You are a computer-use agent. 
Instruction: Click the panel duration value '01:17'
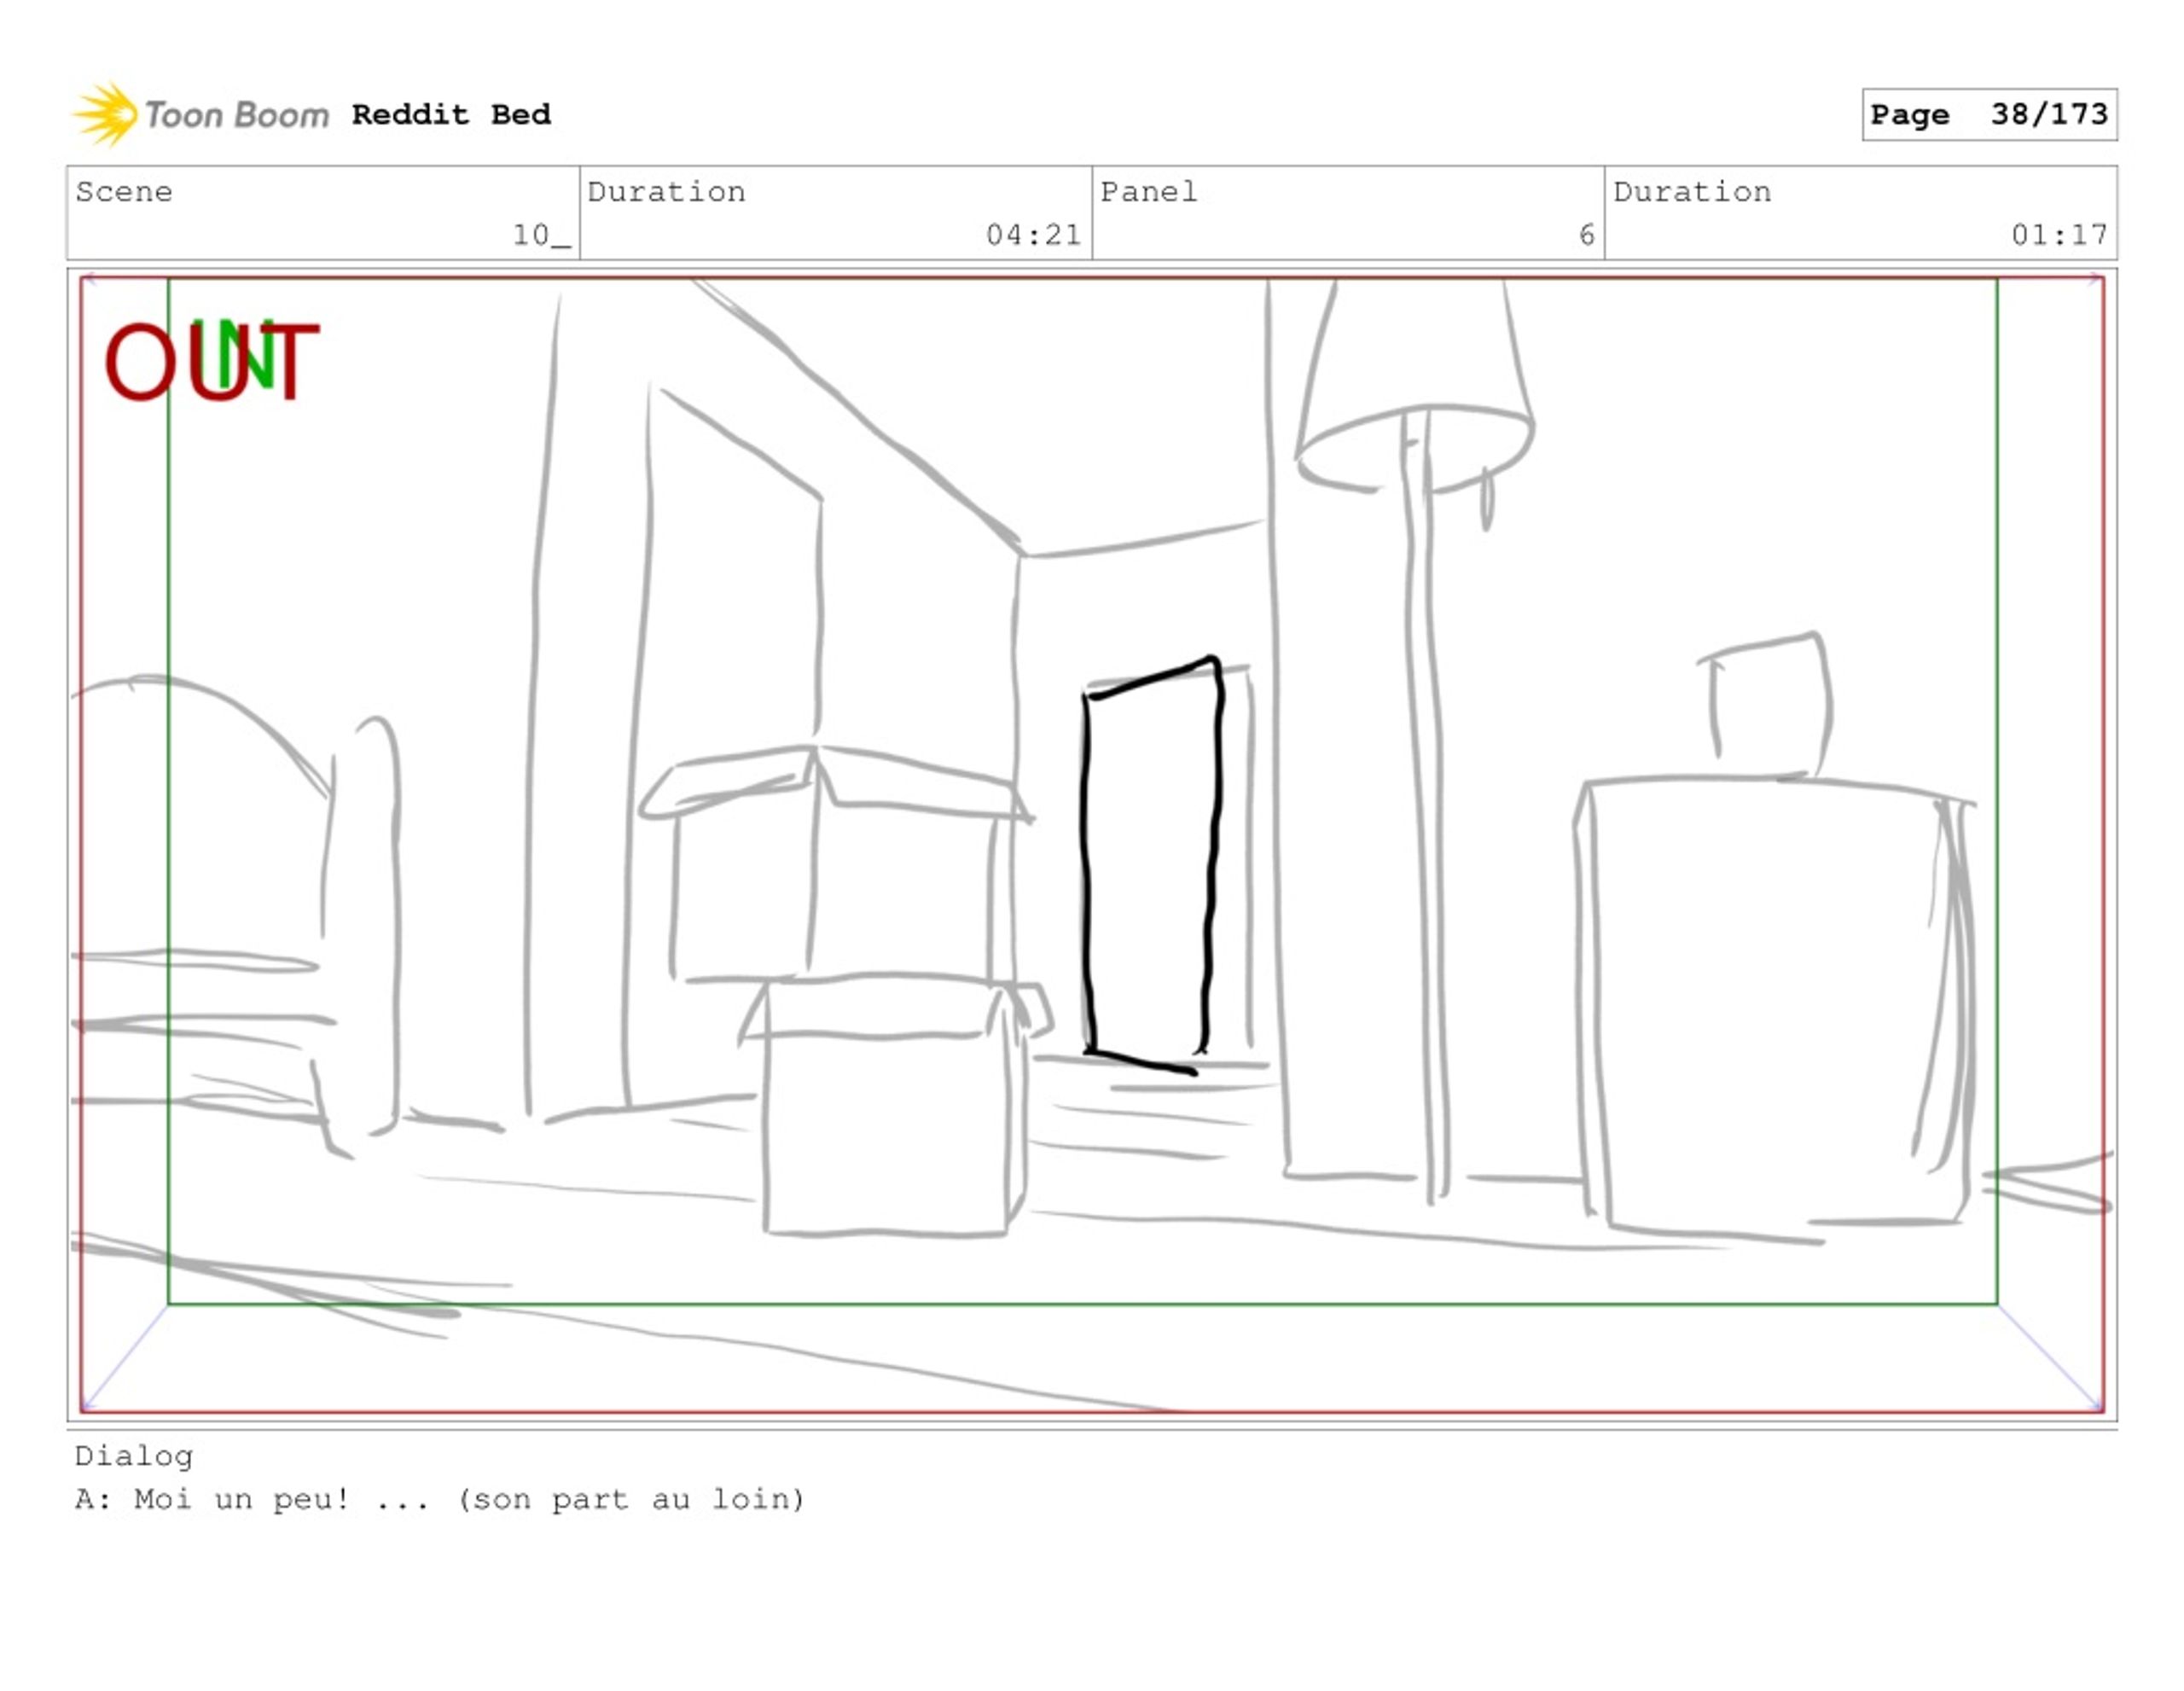(2059, 235)
